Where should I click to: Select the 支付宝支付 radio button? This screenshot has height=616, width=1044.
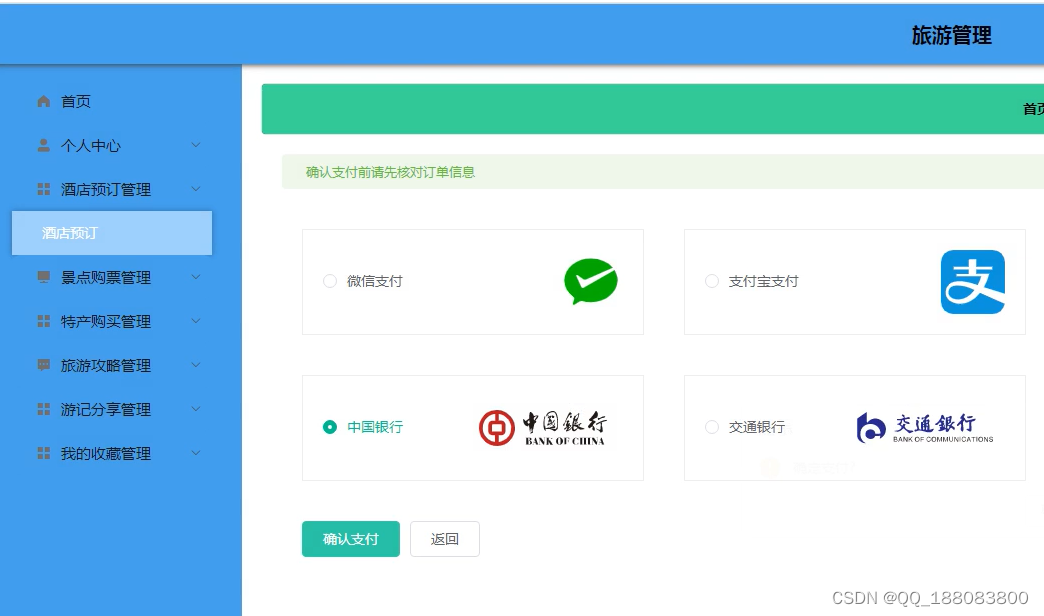[x=711, y=281]
